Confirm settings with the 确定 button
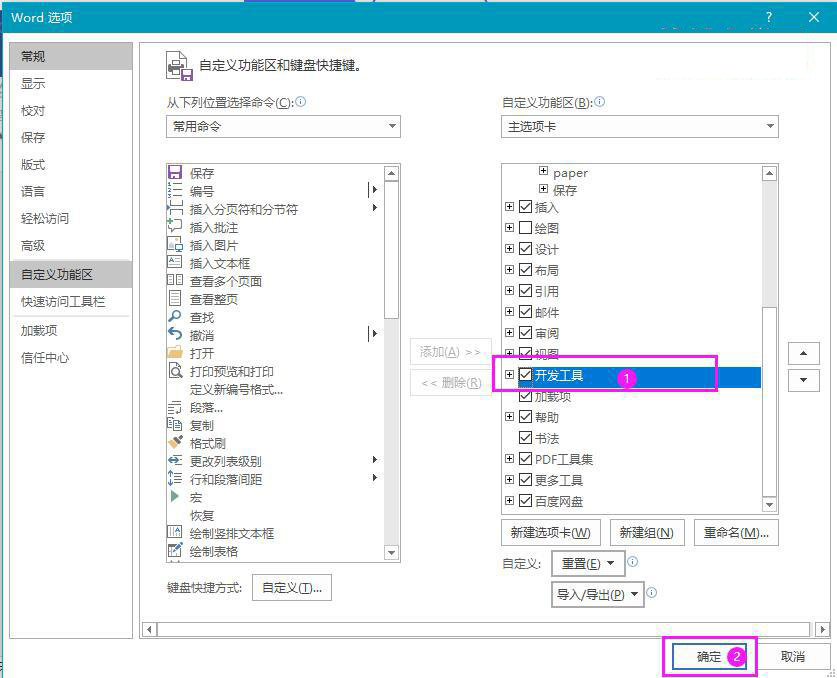 pos(708,657)
